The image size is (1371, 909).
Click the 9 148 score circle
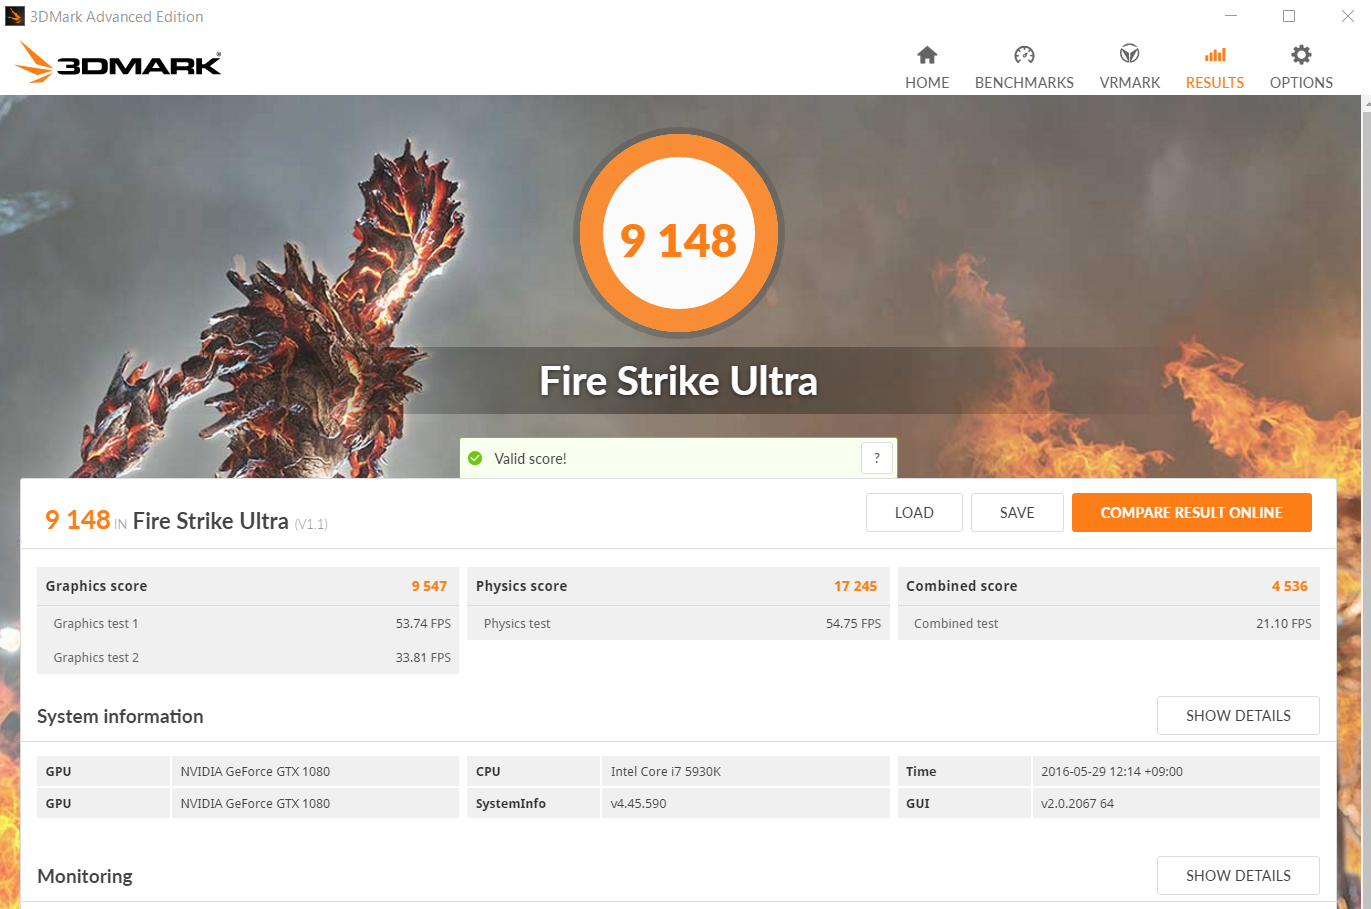[679, 235]
